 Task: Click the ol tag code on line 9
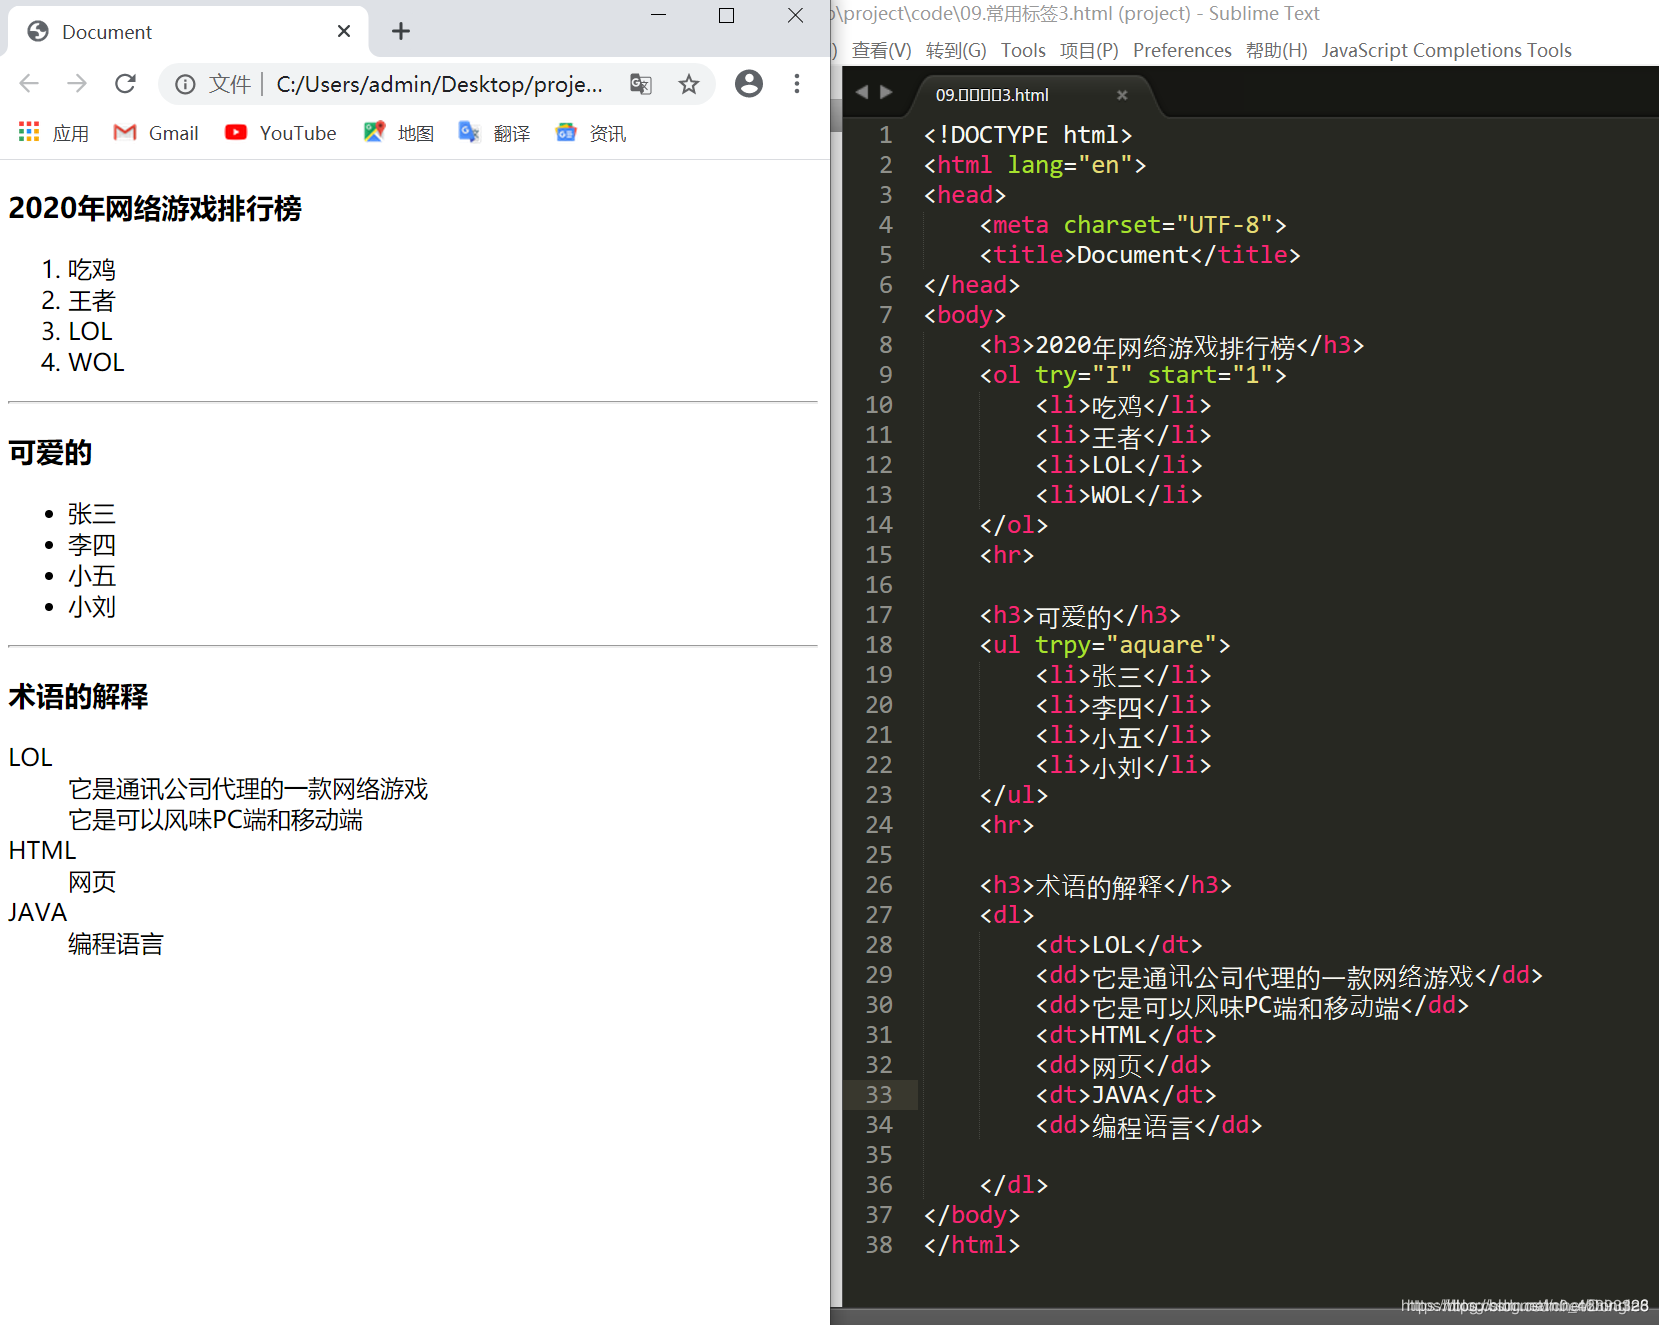coord(1133,375)
